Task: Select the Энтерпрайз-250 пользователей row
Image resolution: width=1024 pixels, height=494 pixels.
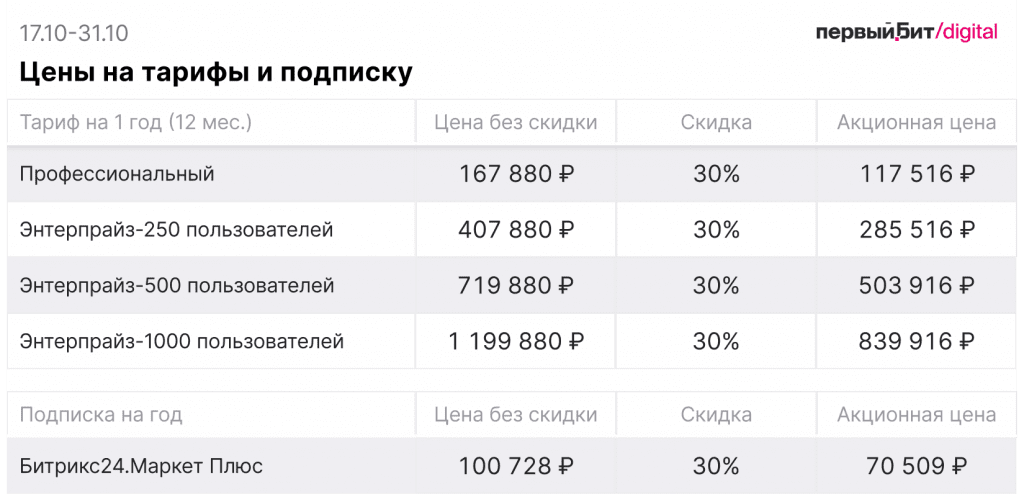Action: pos(512,230)
